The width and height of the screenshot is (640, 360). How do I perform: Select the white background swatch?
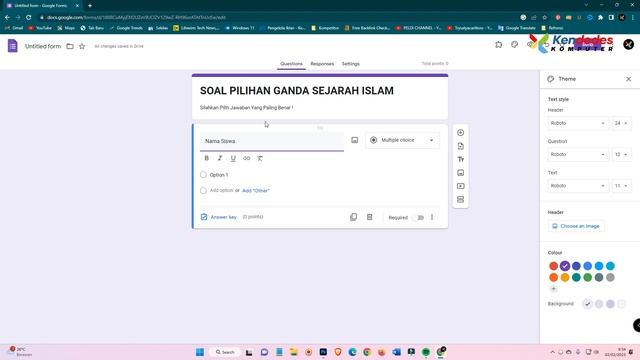(621, 304)
